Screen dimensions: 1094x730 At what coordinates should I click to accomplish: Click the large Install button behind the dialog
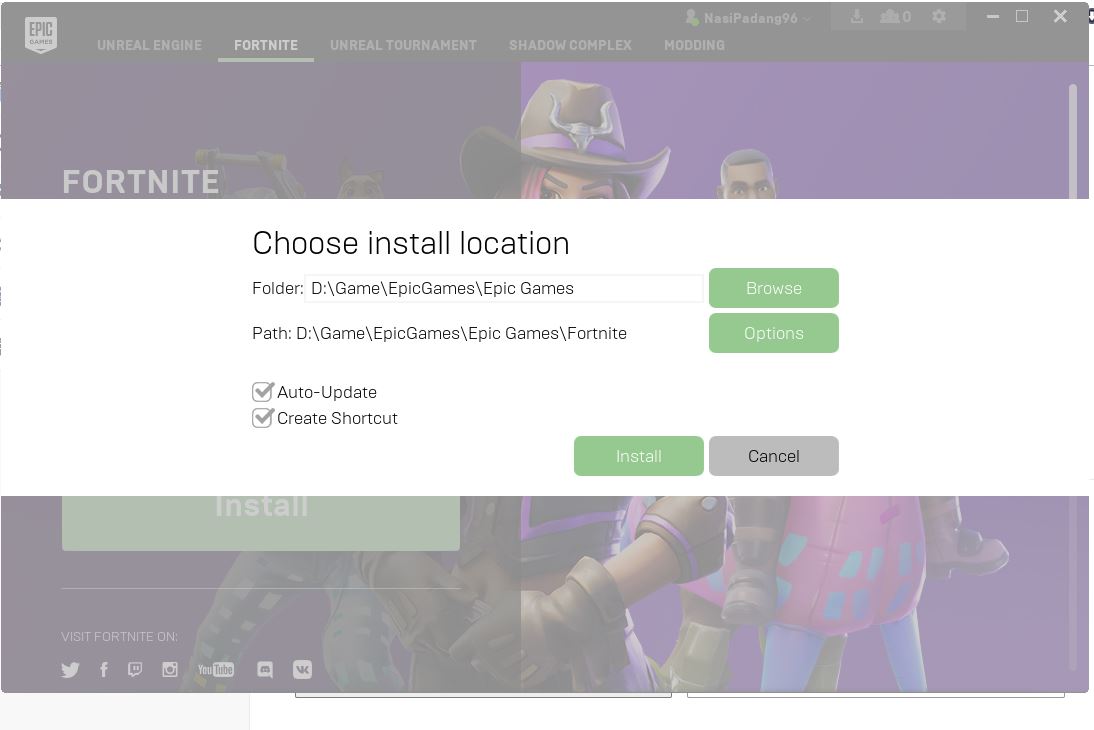260,522
